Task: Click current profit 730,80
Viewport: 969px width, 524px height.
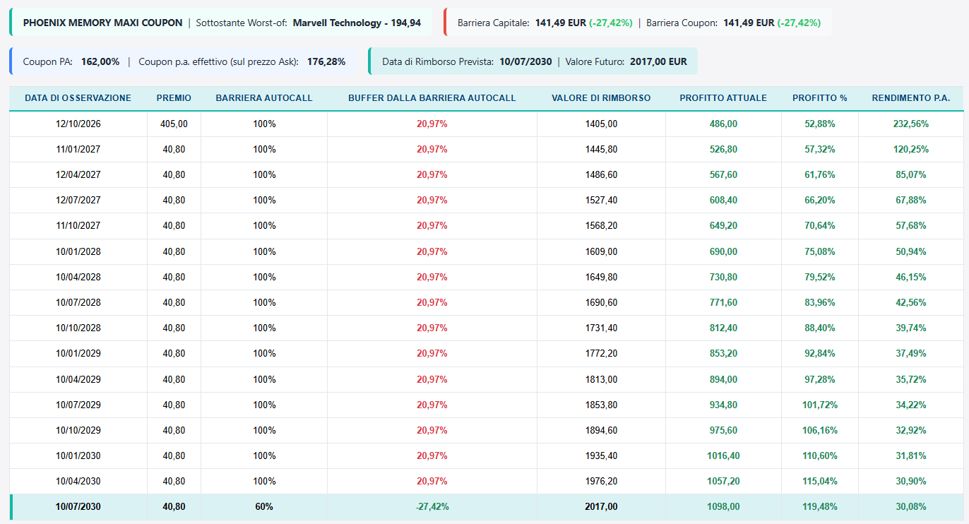Action: [x=723, y=277]
